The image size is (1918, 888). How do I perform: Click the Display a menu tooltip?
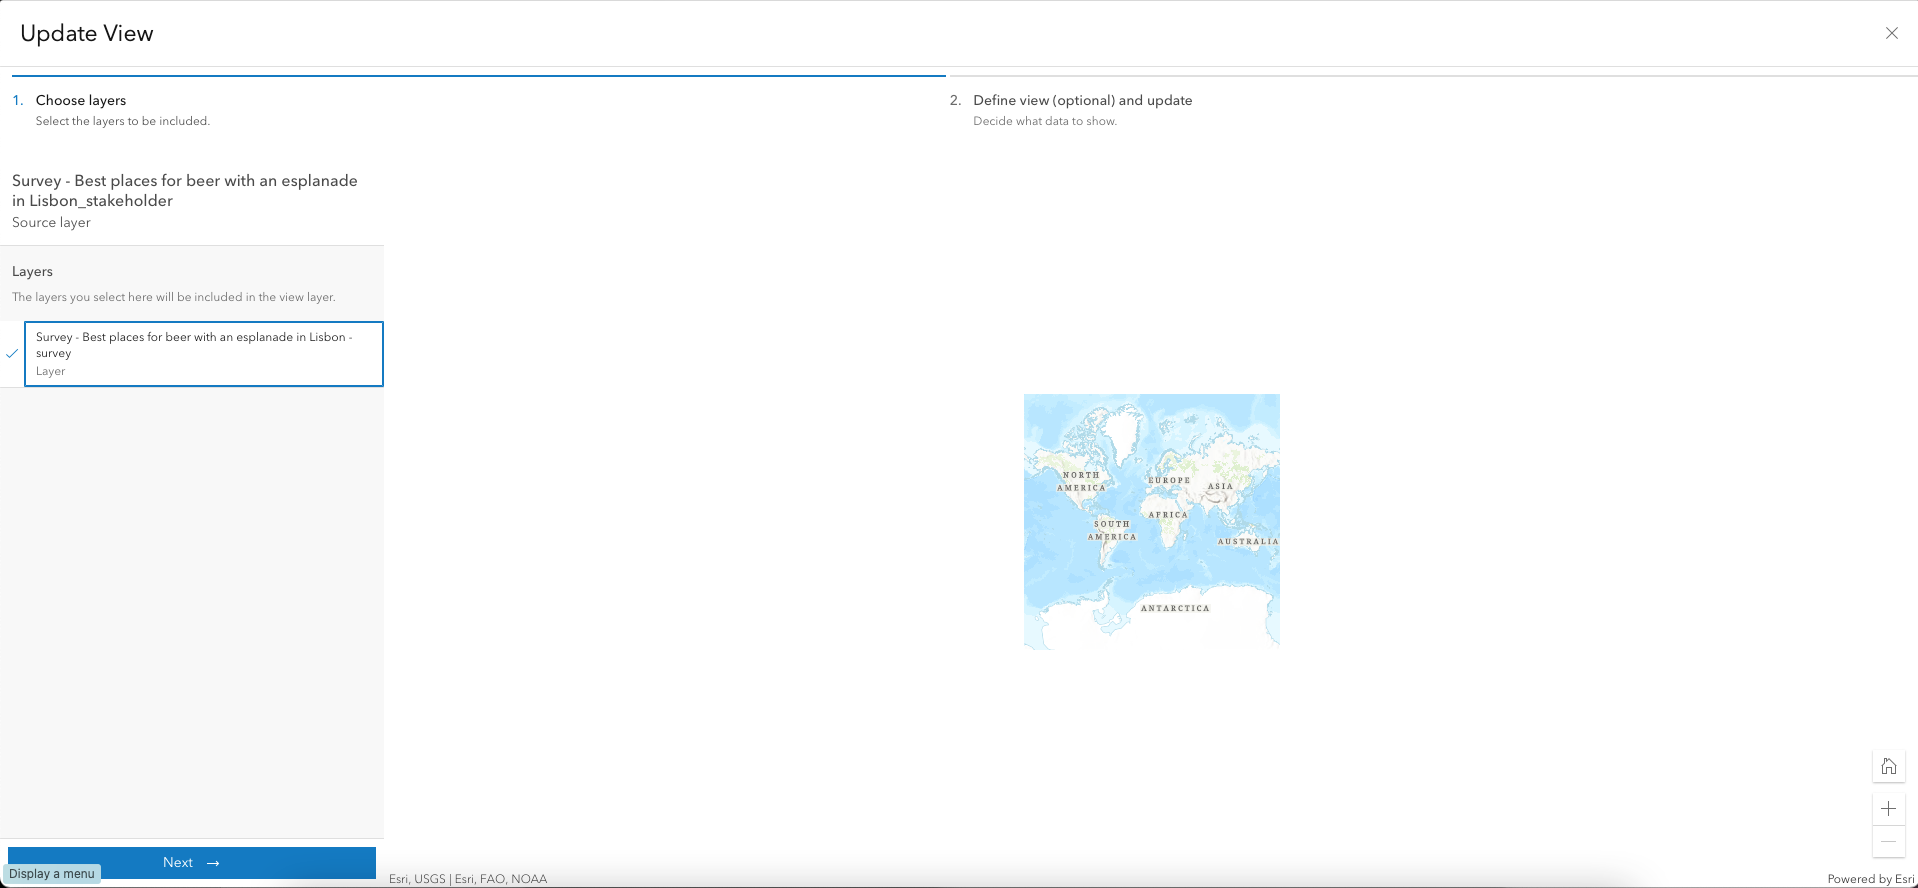(52, 874)
